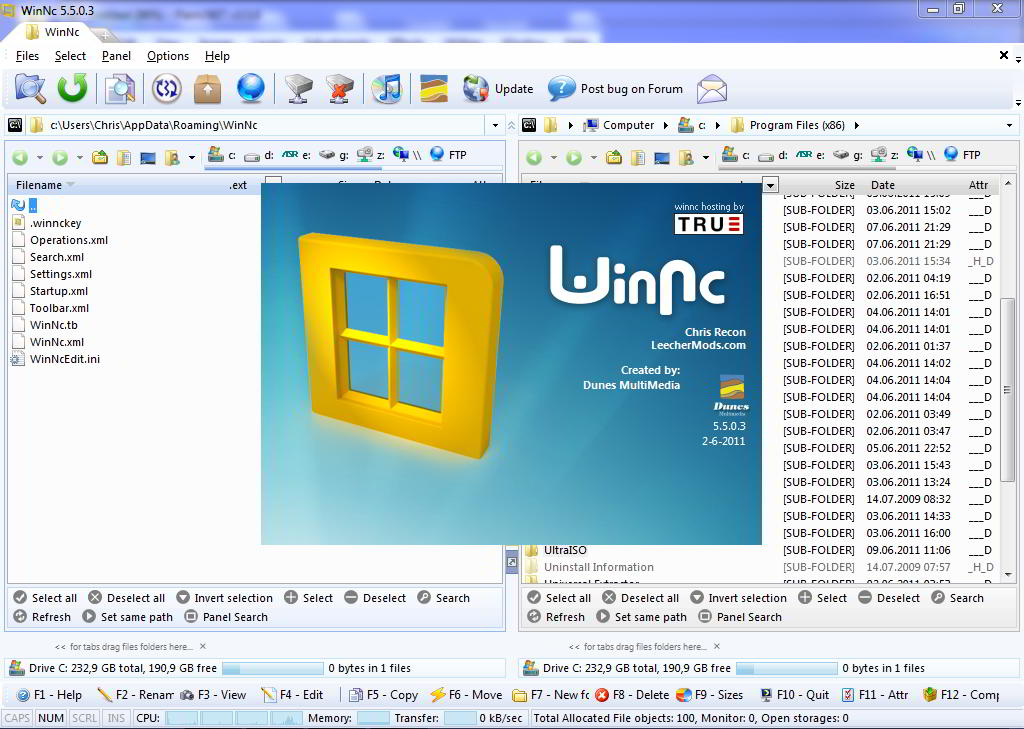
Task: Select drive Z: in the right panel drive bar
Action: pyautogui.click(x=886, y=154)
